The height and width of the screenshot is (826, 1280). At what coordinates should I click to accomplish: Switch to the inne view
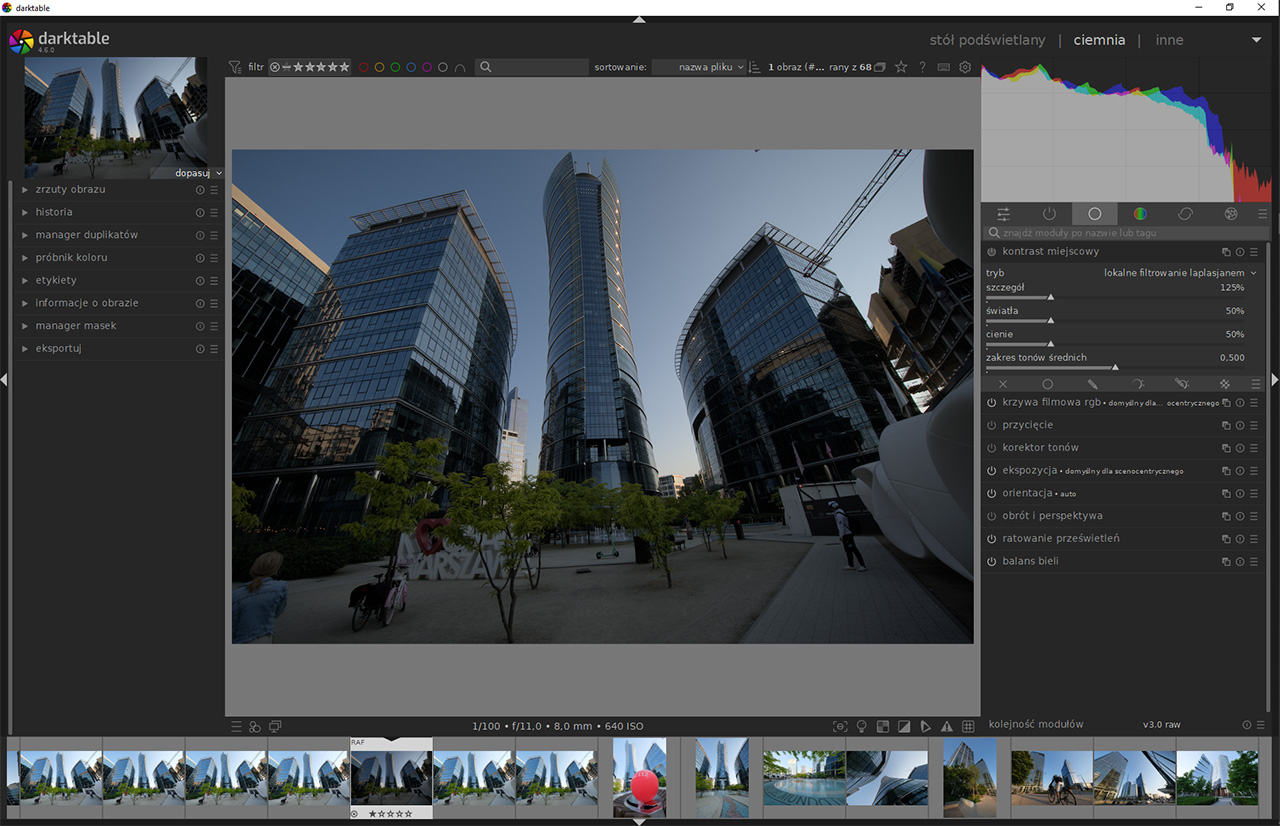1169,40
